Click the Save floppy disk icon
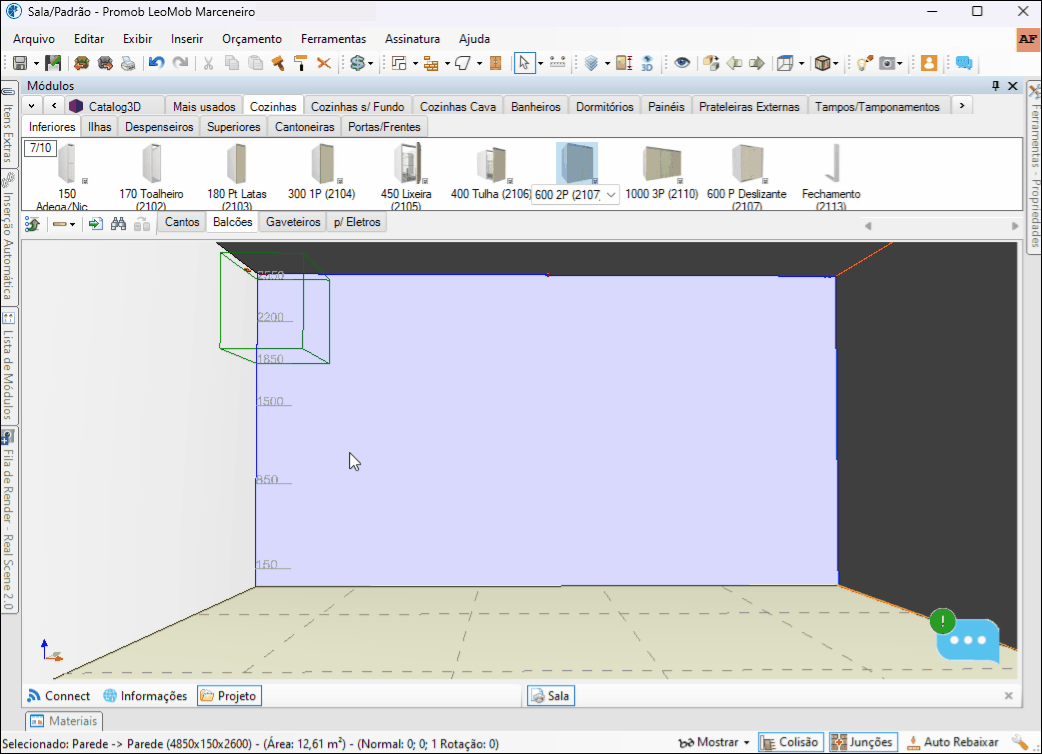The image size is (1042, 754). click(x=20, y=63)
